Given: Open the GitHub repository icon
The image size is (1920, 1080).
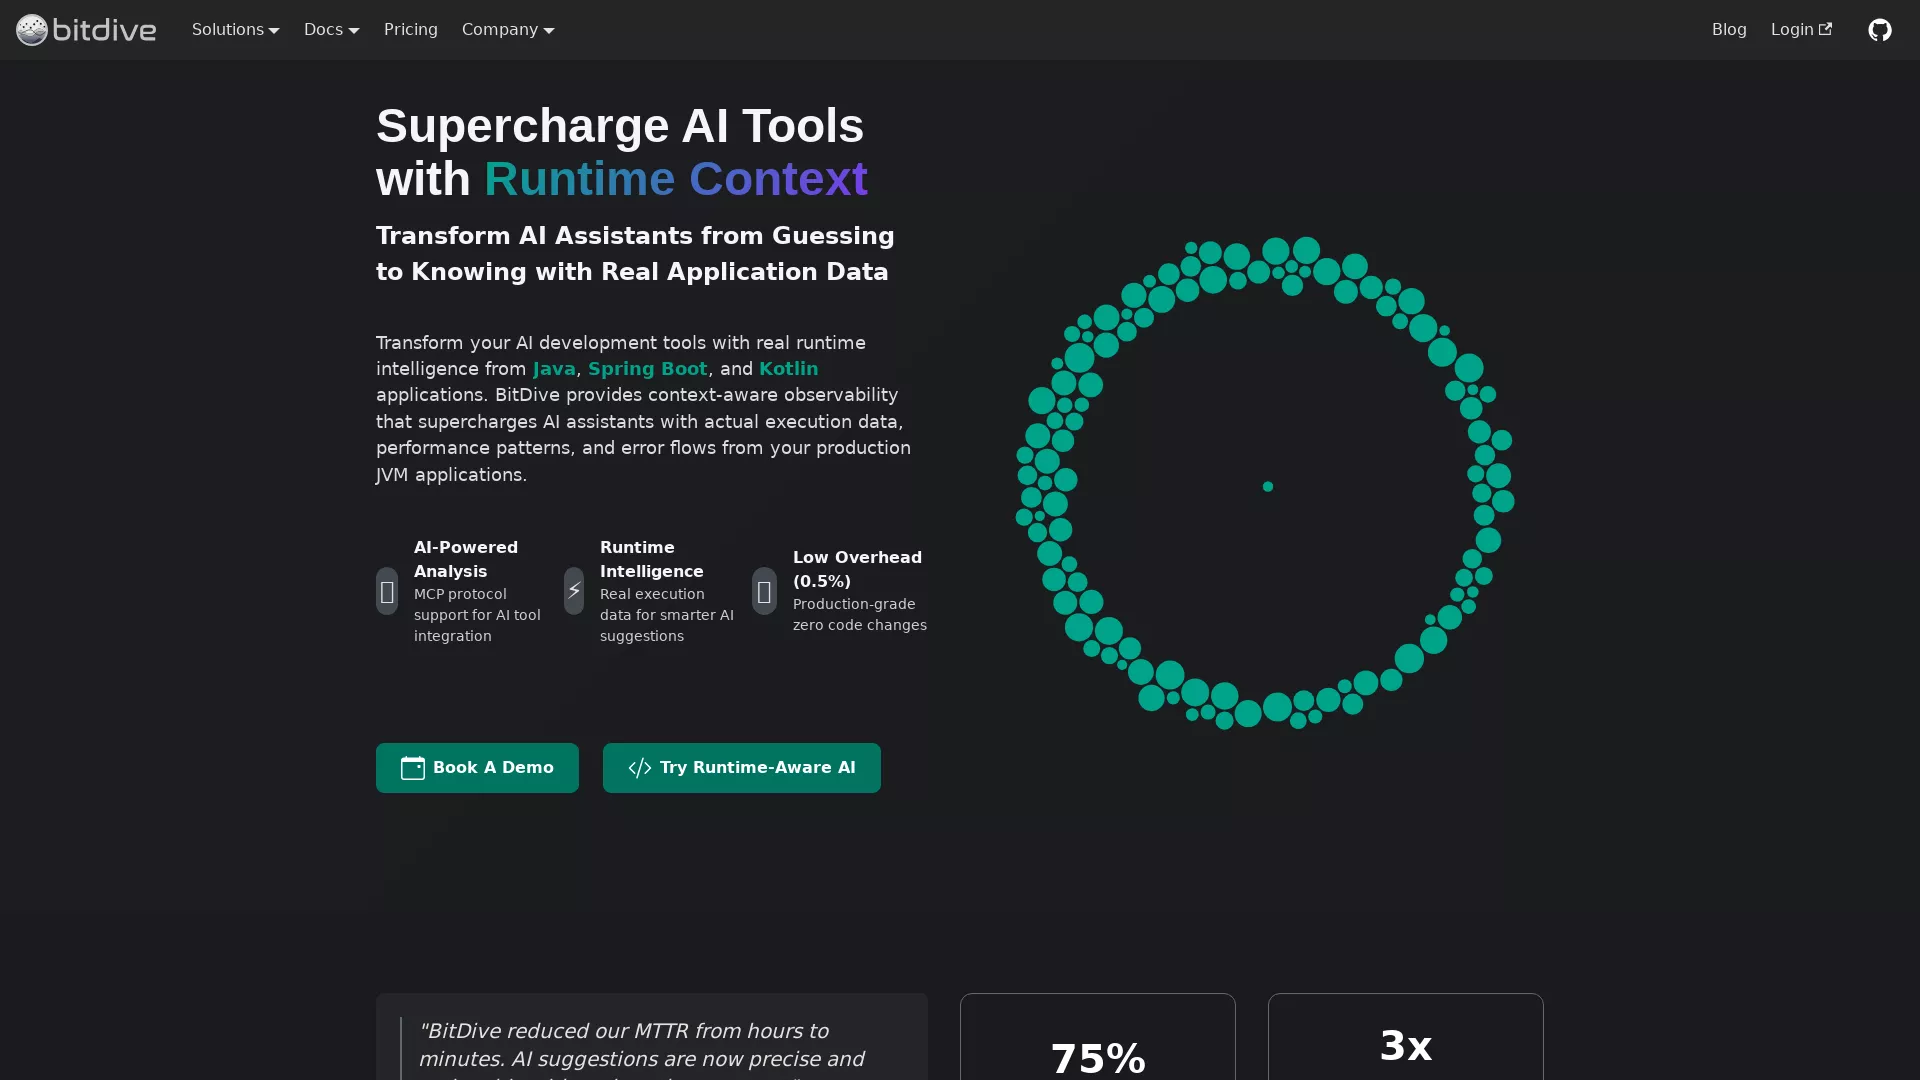Looking at the screenshot, I should pos(1880,29).
